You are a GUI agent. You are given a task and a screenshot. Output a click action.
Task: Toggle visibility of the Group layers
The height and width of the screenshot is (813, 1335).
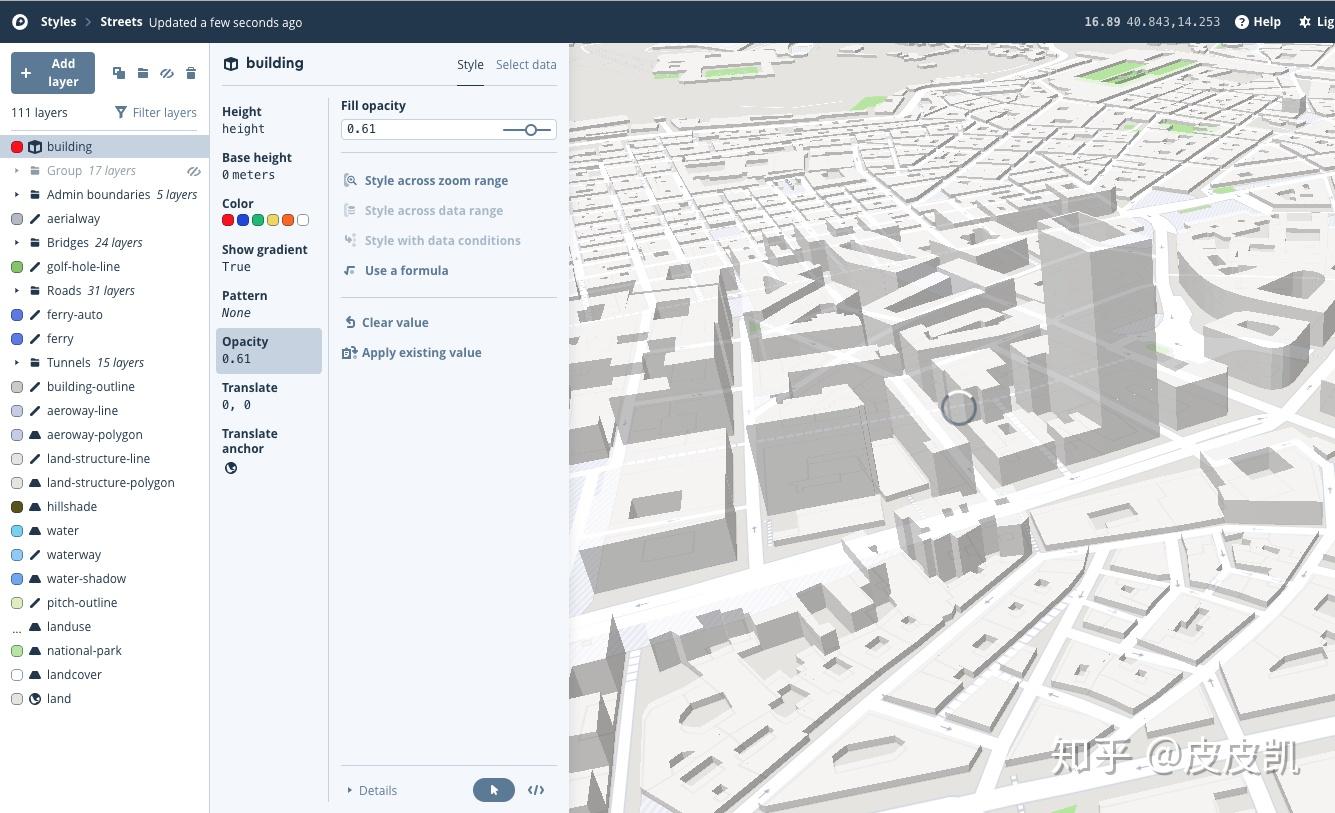click(x=194, y=170)
